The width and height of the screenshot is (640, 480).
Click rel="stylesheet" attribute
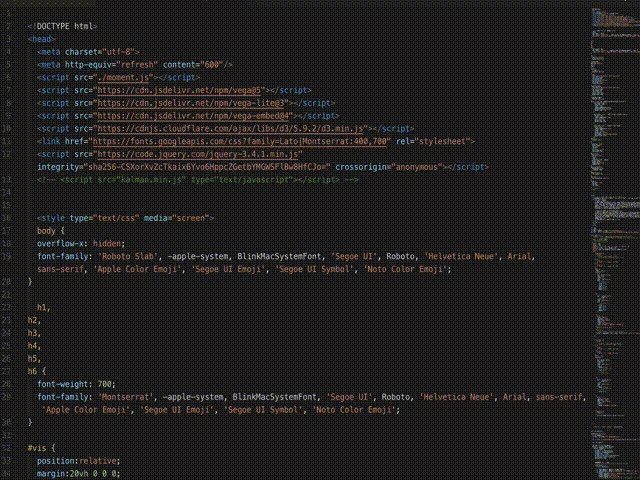click(x=433, y=141)
